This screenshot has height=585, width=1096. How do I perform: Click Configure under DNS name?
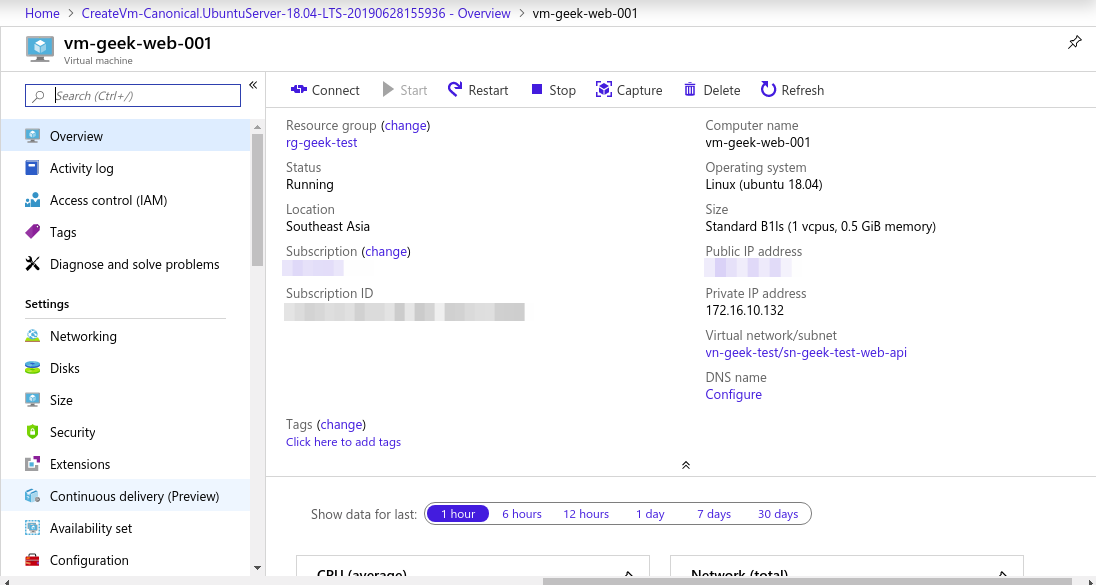pos(733,394)
